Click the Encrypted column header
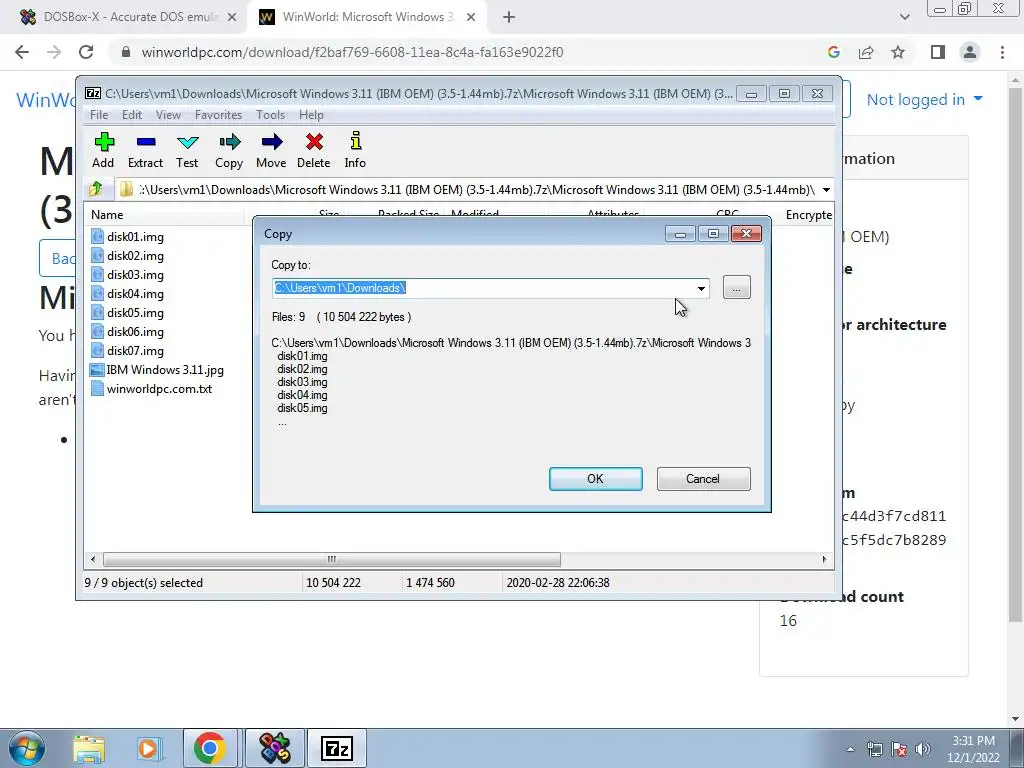Screen dimensions: 1024x768 [808, 215]
